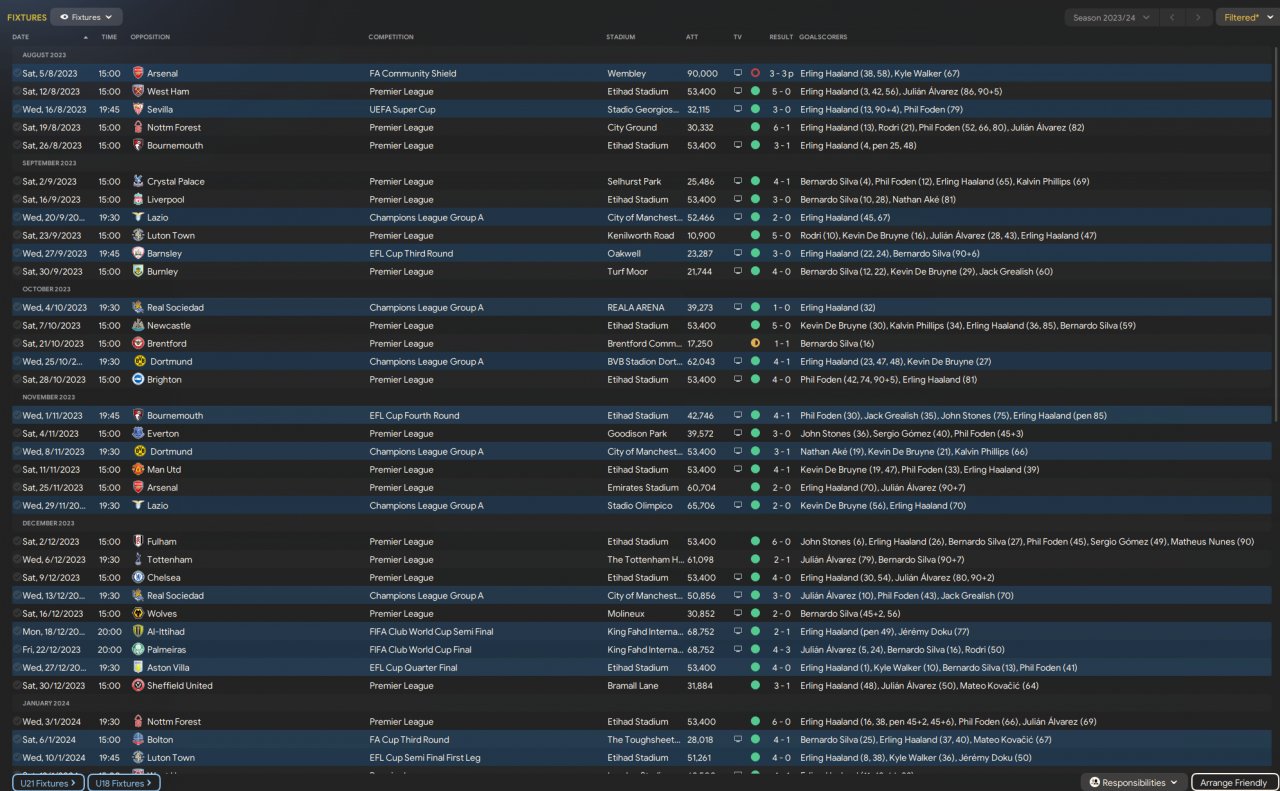The height and width of the screenshot is (791, 1280).
Task: Click the 'Wembley' stadium text
Action: [627, 73]
